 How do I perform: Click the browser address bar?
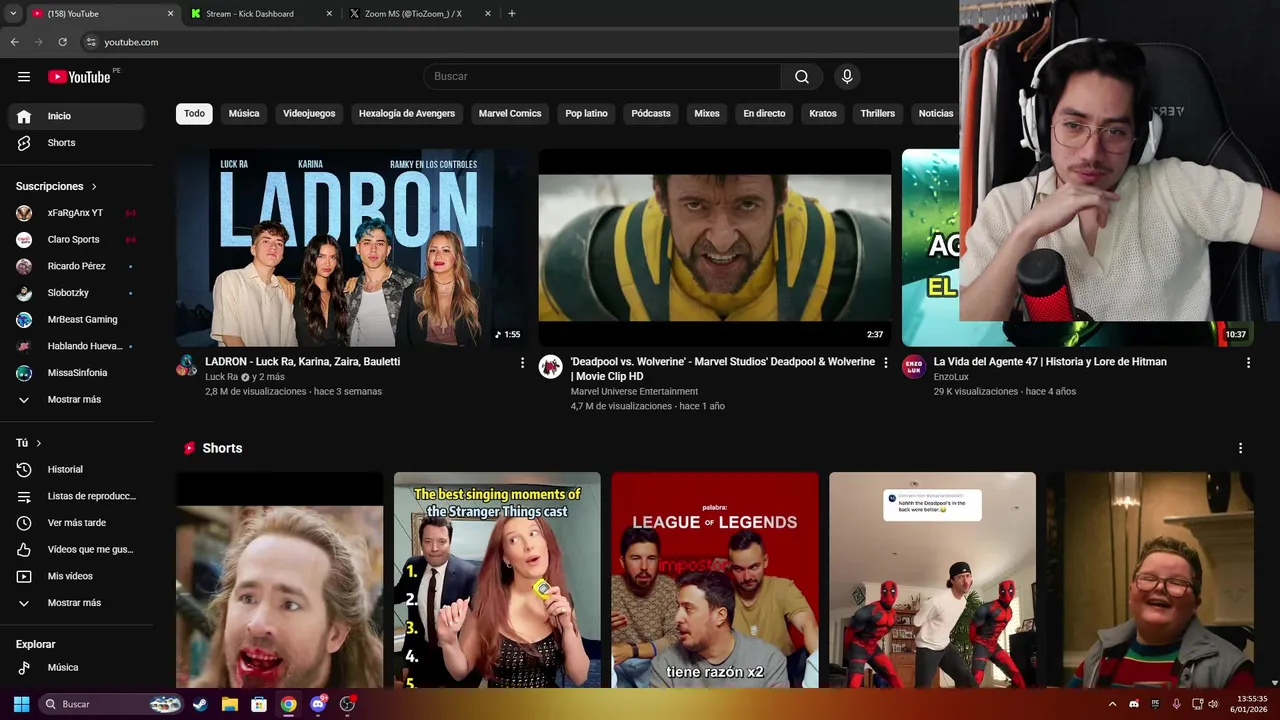click(x=520, y=42)
